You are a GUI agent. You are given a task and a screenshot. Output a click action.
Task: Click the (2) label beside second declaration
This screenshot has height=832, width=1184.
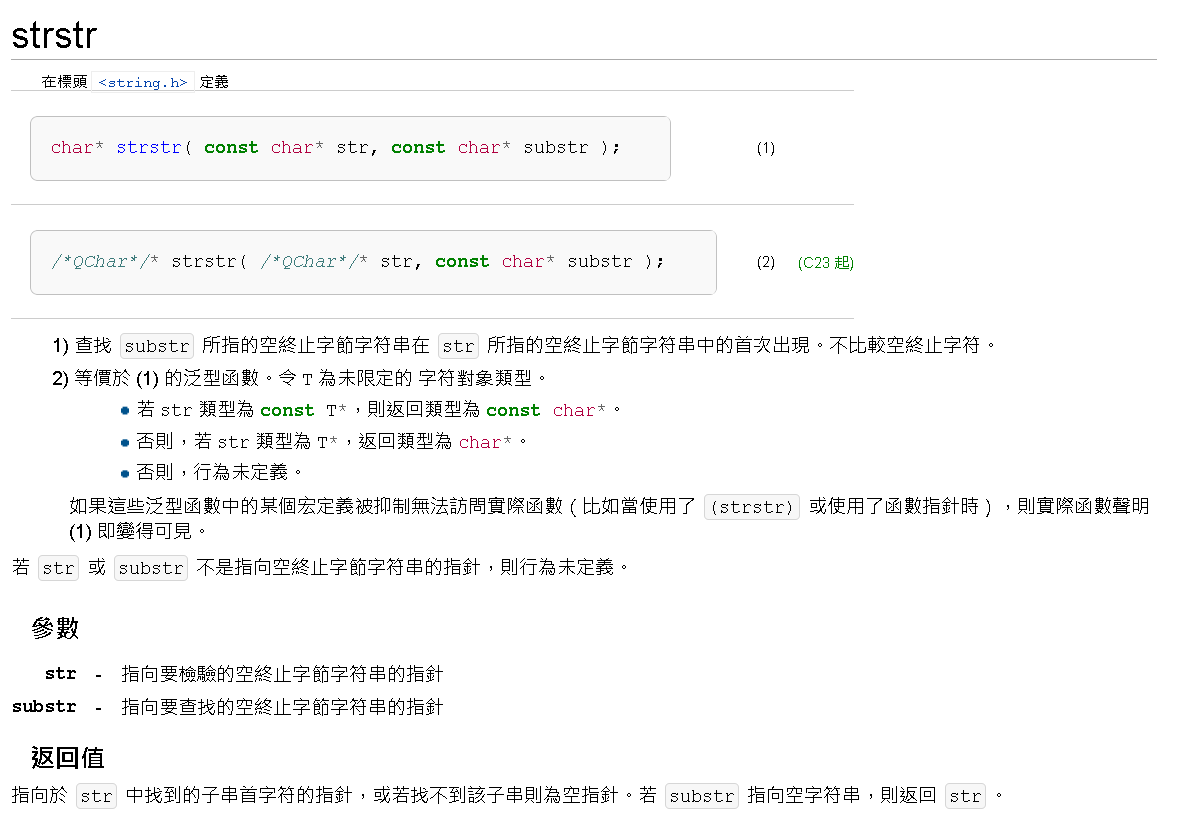pos(766,262)
